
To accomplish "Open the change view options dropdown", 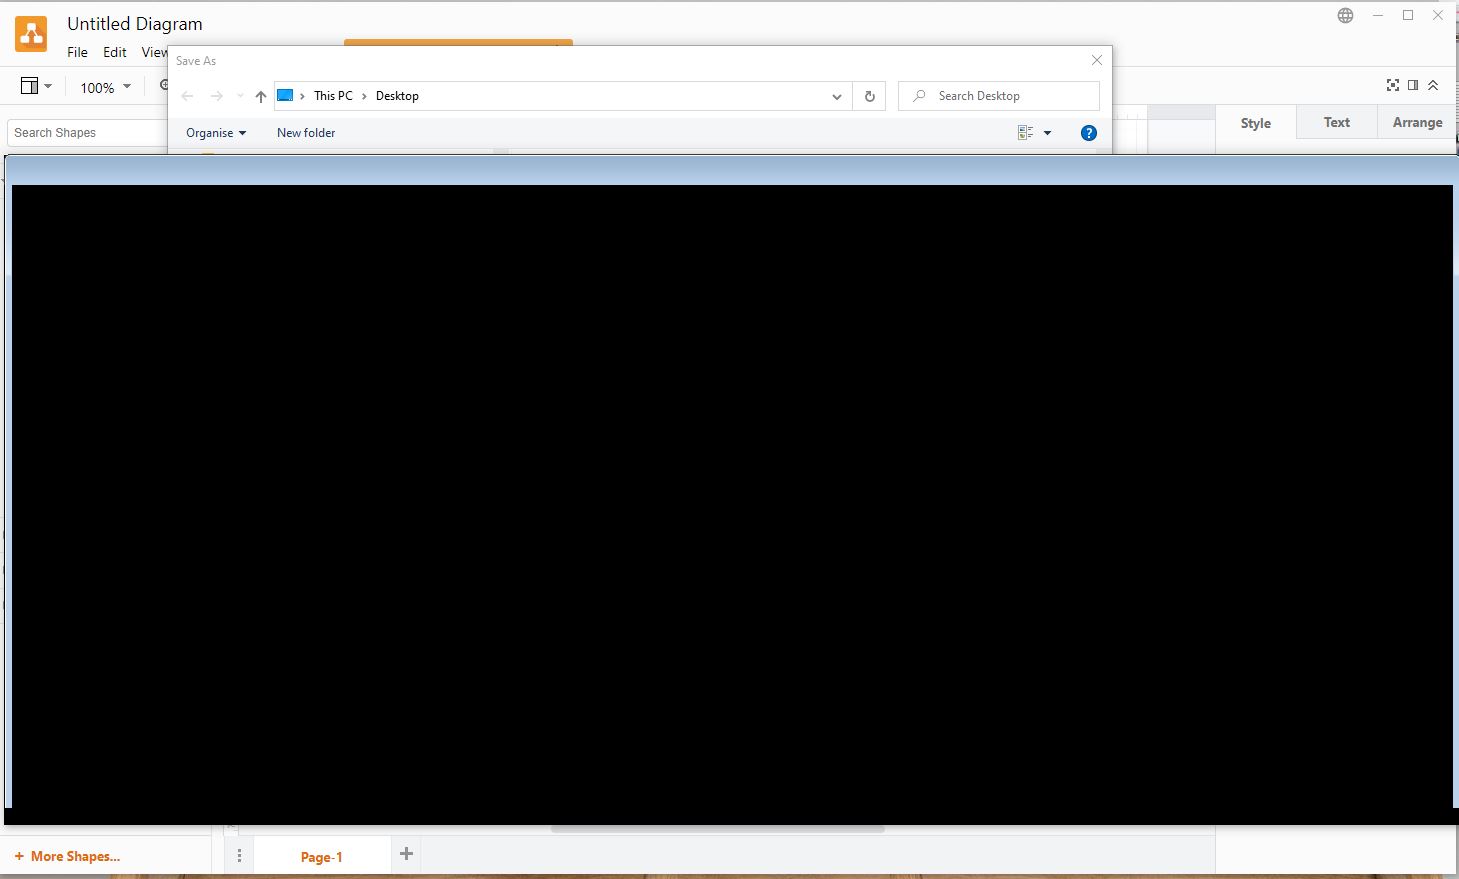I will point(1035,132).
